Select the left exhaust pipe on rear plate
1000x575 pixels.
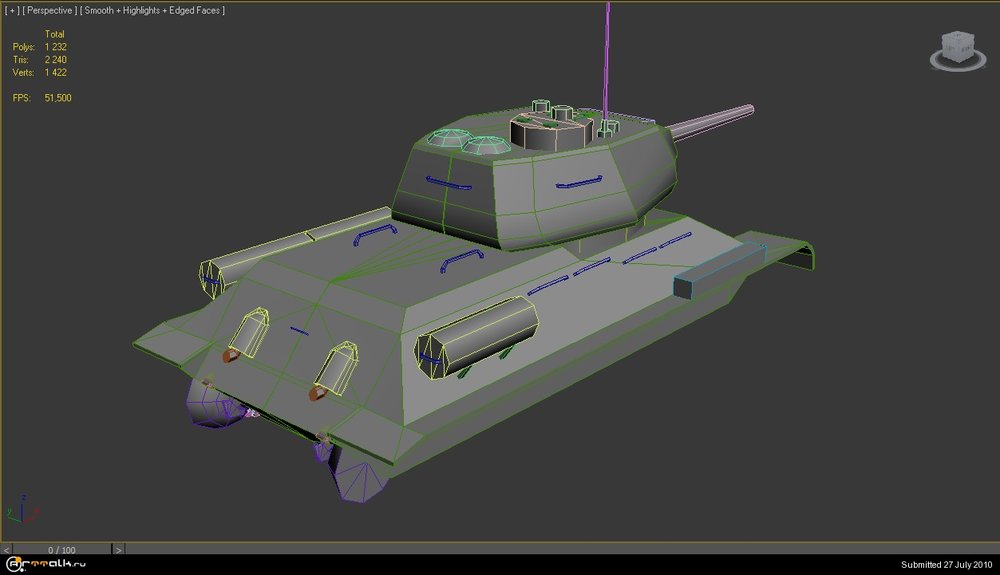click(x=245, y=333)
